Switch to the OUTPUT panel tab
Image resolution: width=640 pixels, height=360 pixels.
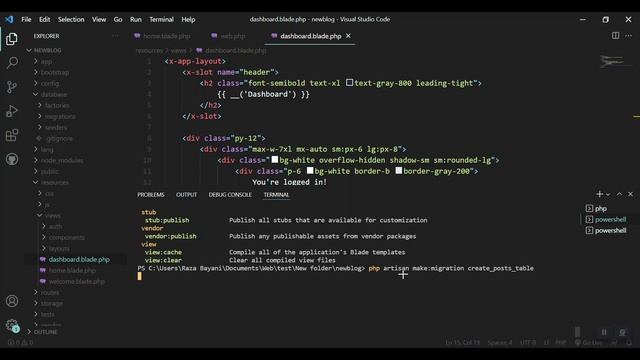[186, 195]
